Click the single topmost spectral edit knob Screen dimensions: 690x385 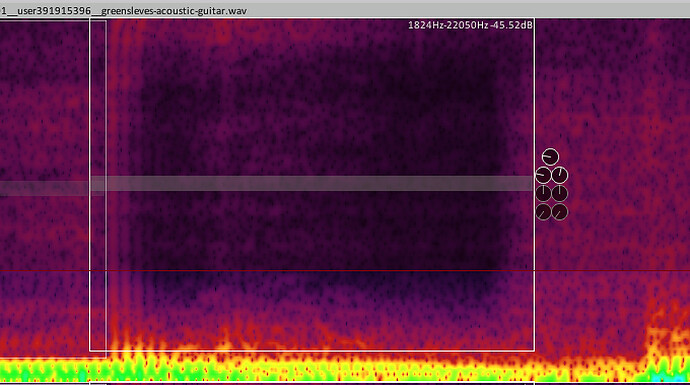pos(550,157)
